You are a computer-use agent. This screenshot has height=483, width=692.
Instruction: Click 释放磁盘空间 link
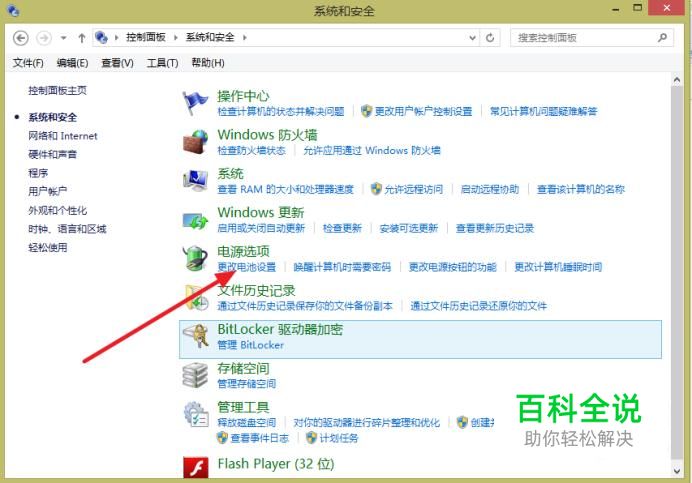coord(247,423)
